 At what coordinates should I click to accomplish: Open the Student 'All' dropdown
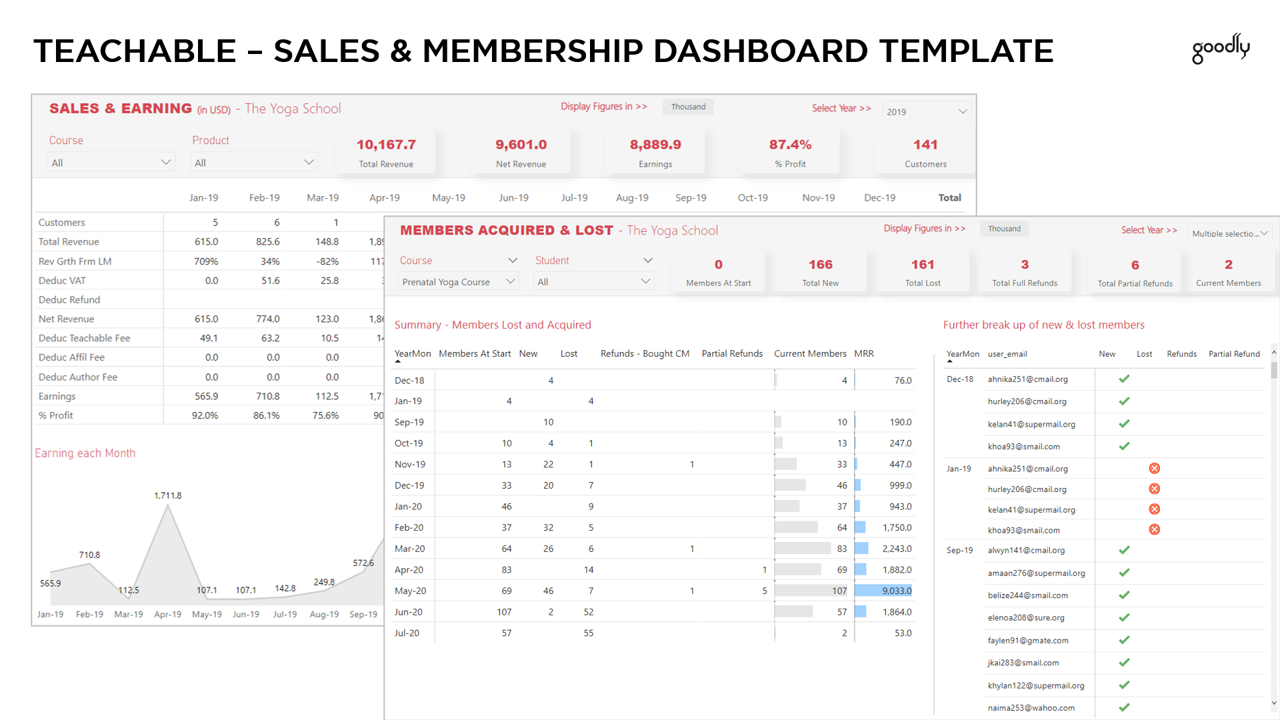click(594, 282)
